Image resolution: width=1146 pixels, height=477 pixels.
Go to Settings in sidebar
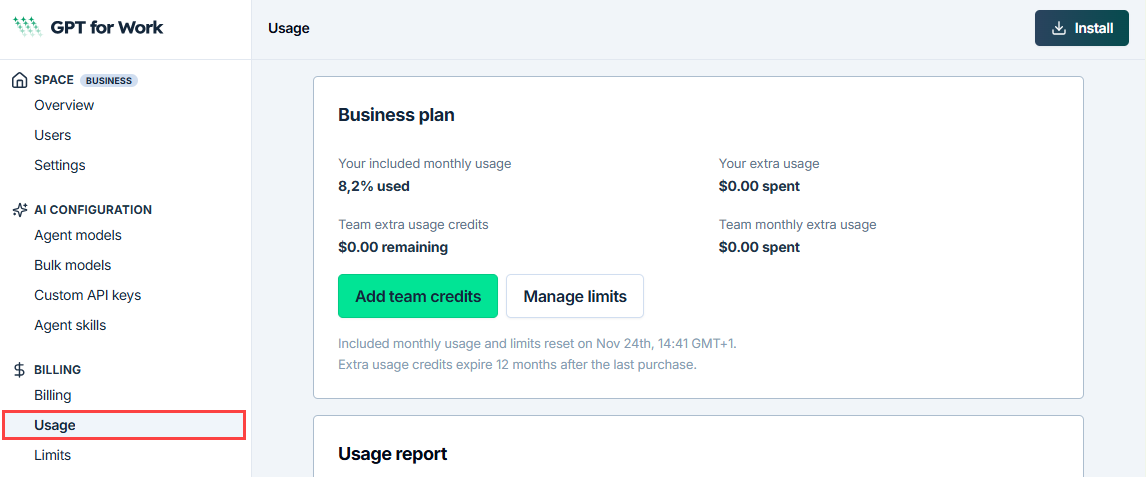point(60,165)
